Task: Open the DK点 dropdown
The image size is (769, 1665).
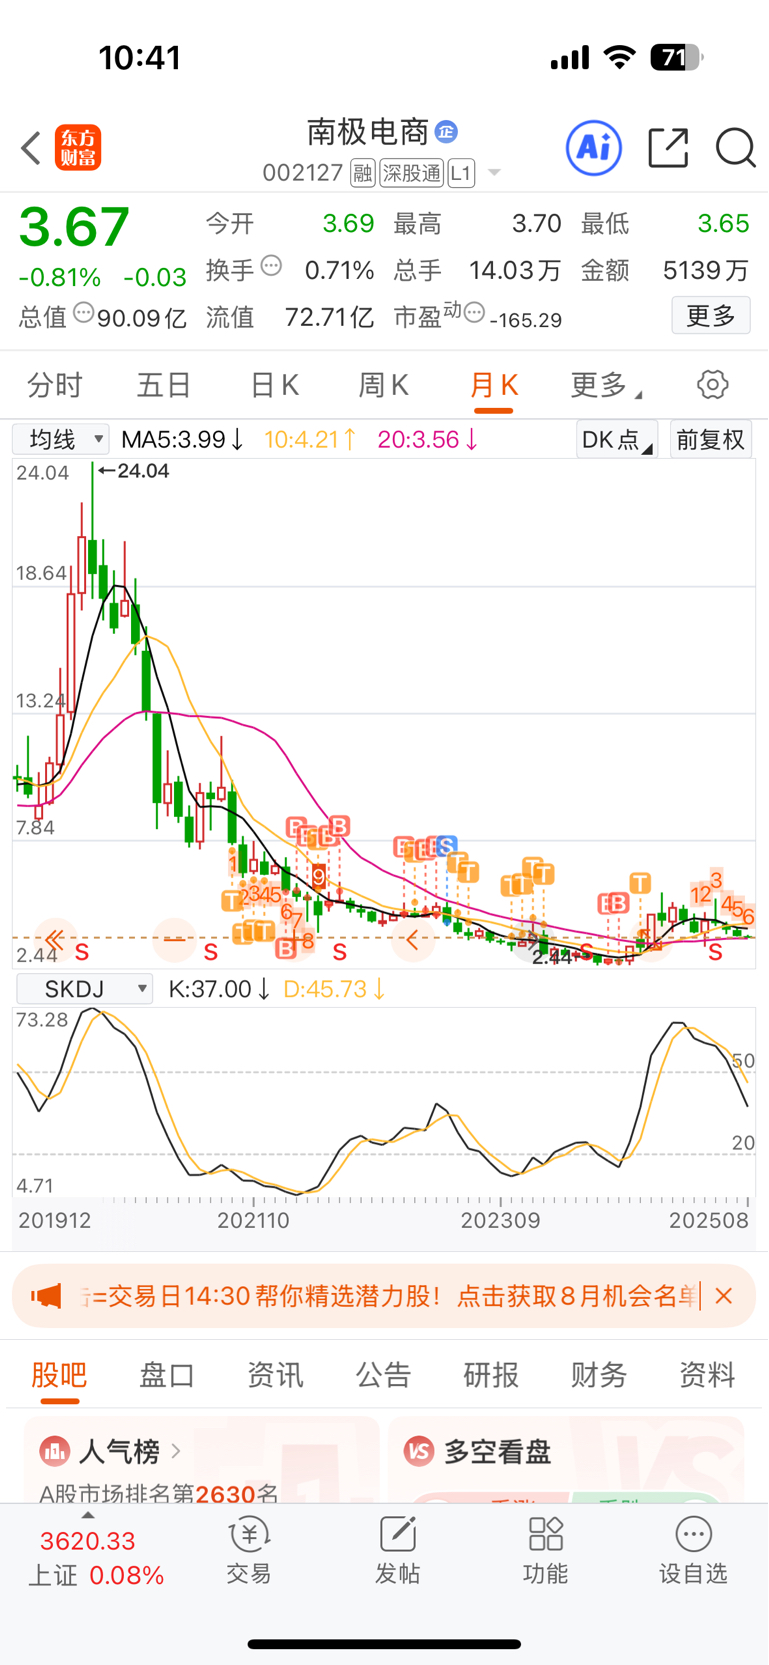Action: point(617,440)
